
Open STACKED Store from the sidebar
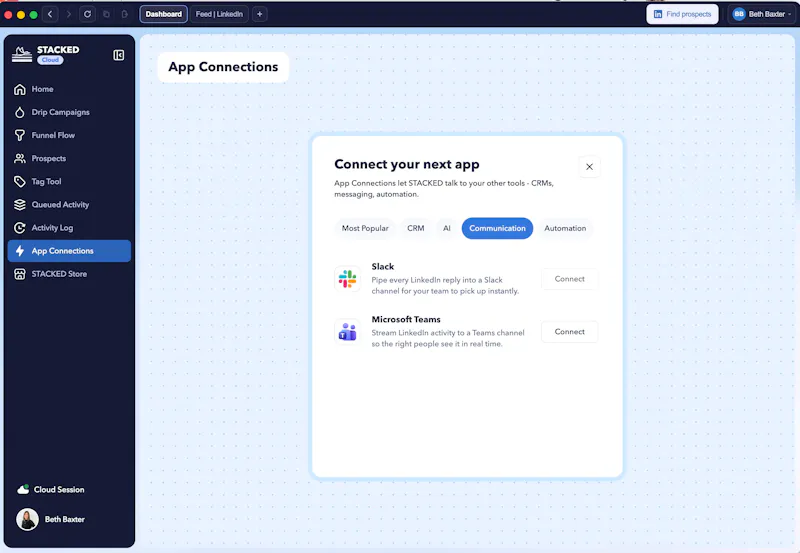tap(69, 274)
